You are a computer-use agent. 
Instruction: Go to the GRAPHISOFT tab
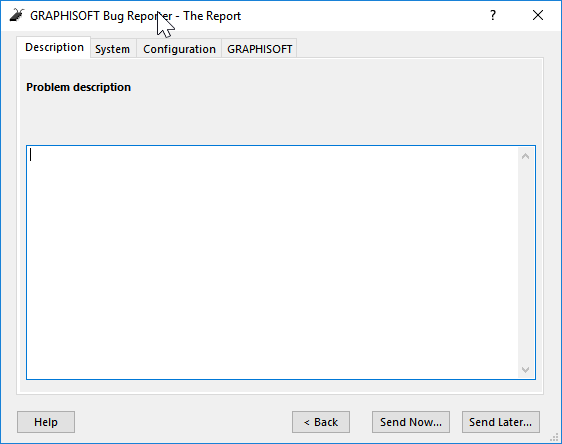point(259,49)
